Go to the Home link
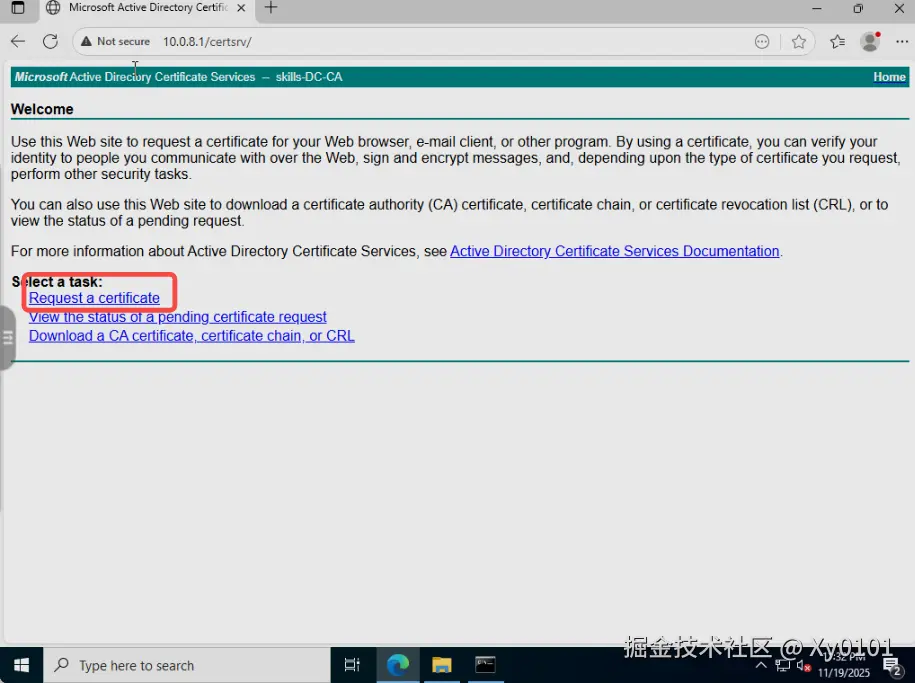The width and height of the screenshot is (915, 683). click(889, 77)
